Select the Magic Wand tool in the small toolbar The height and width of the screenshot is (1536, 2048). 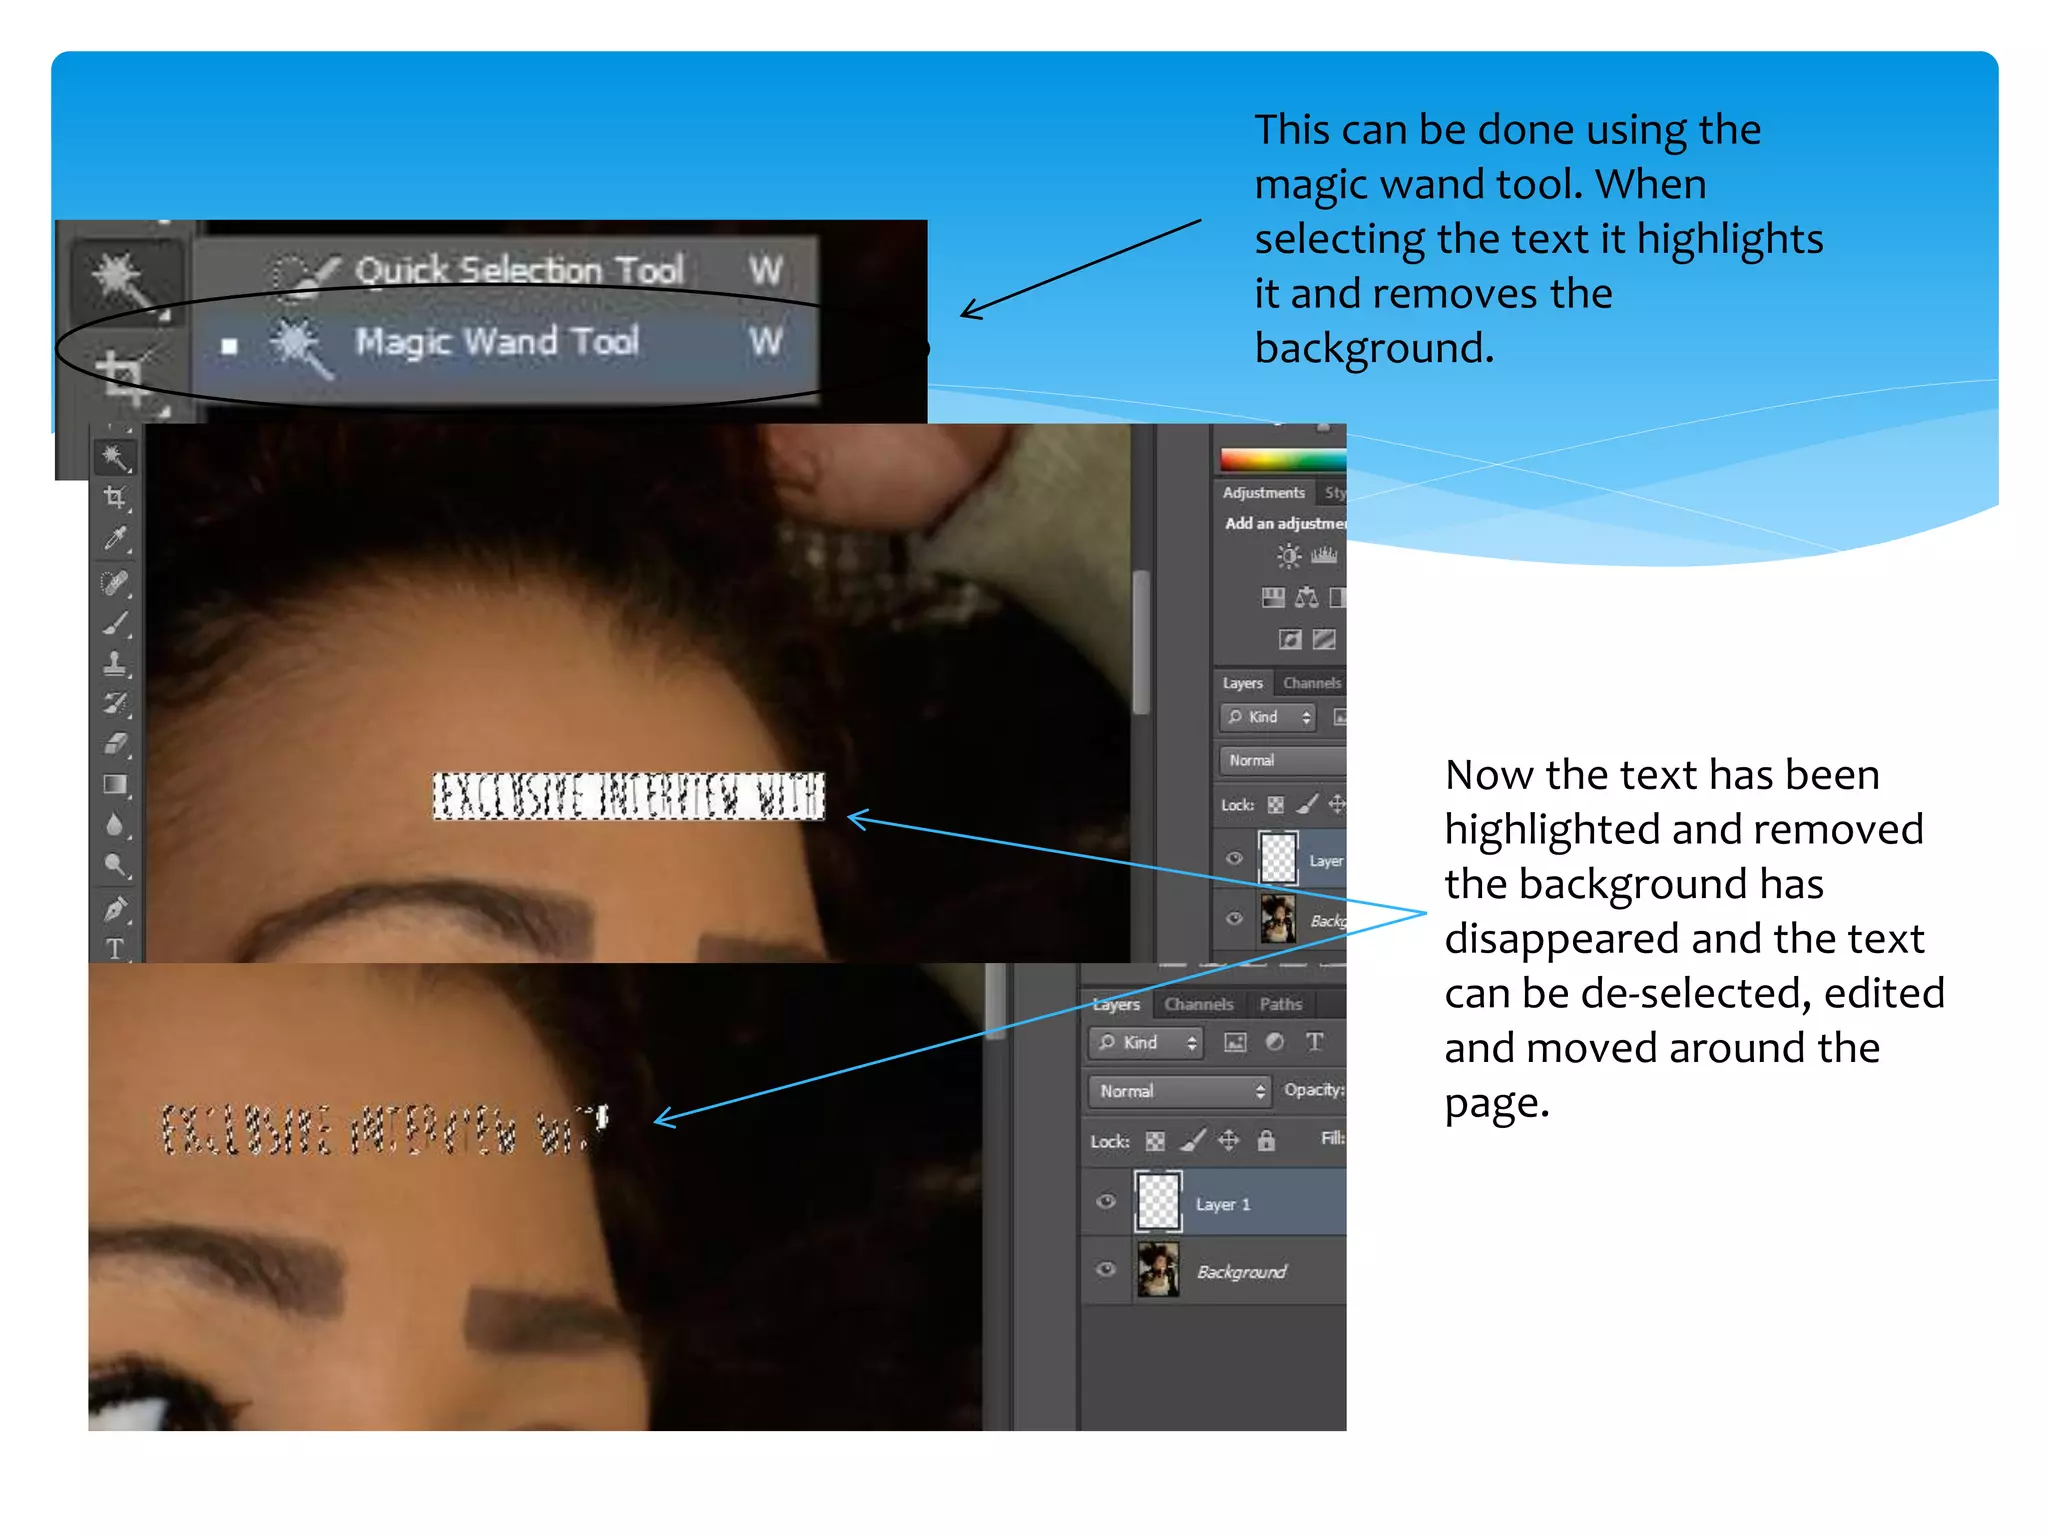click(114, 458)
